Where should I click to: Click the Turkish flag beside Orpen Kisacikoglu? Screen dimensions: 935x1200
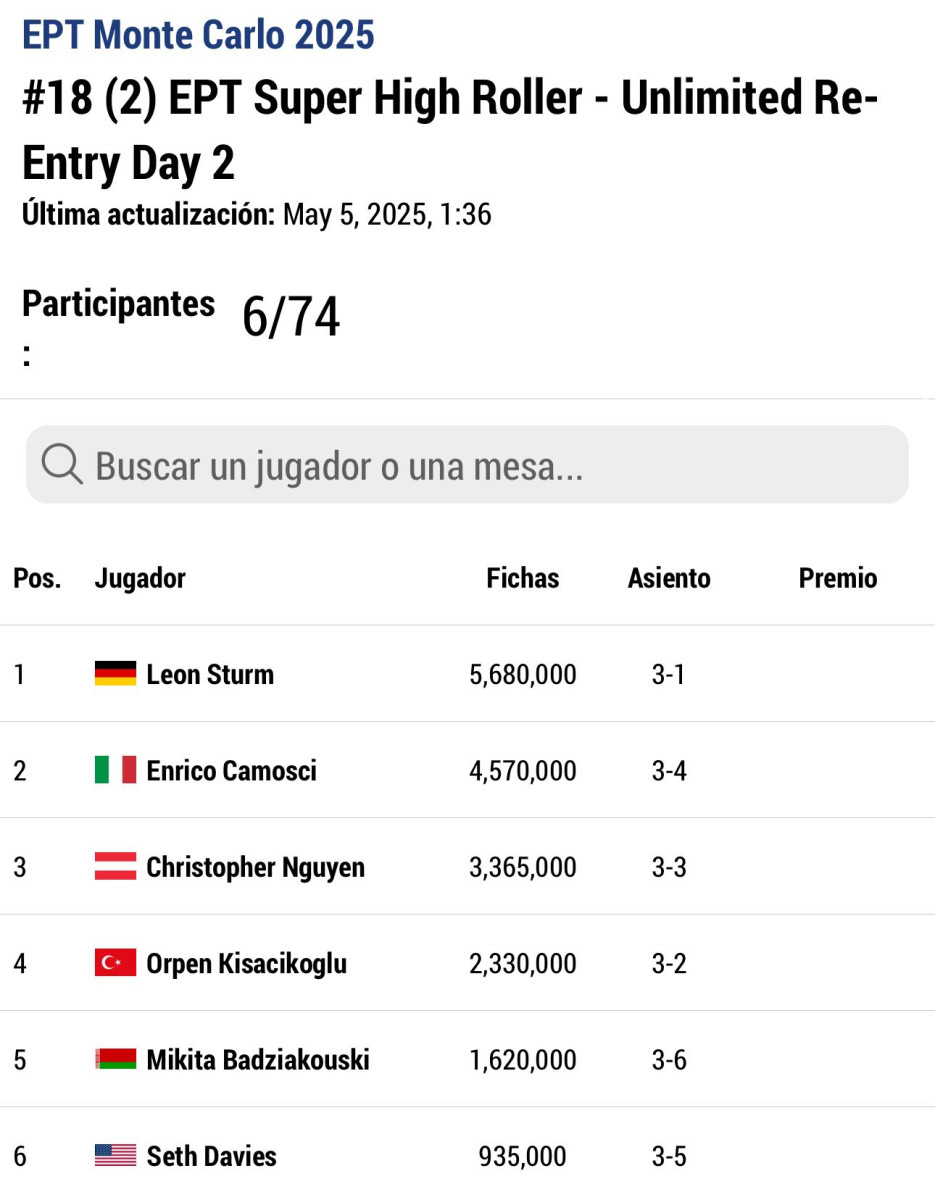[115, 963]
